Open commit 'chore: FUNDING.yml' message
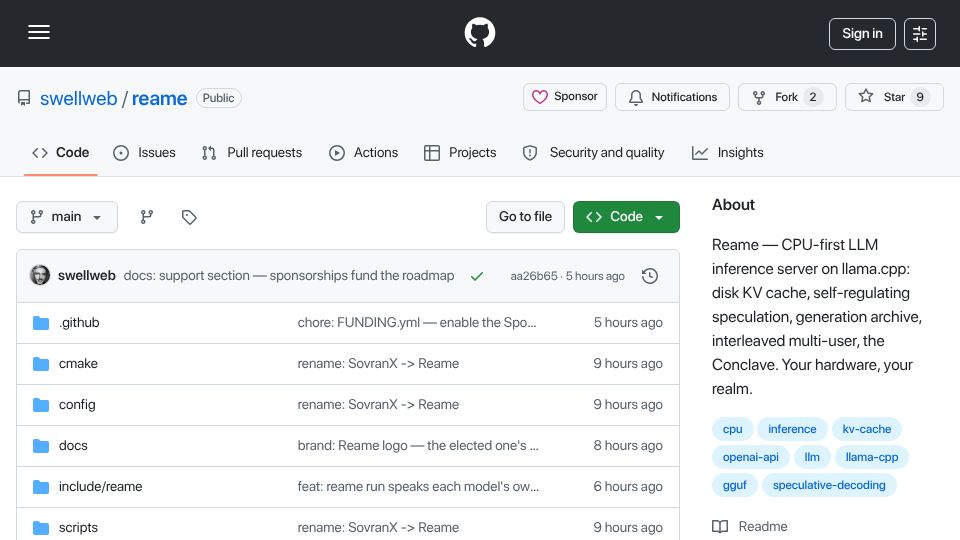Image resolution: width=960 pixels, height=540 pixels. click(x=417, y=323)
